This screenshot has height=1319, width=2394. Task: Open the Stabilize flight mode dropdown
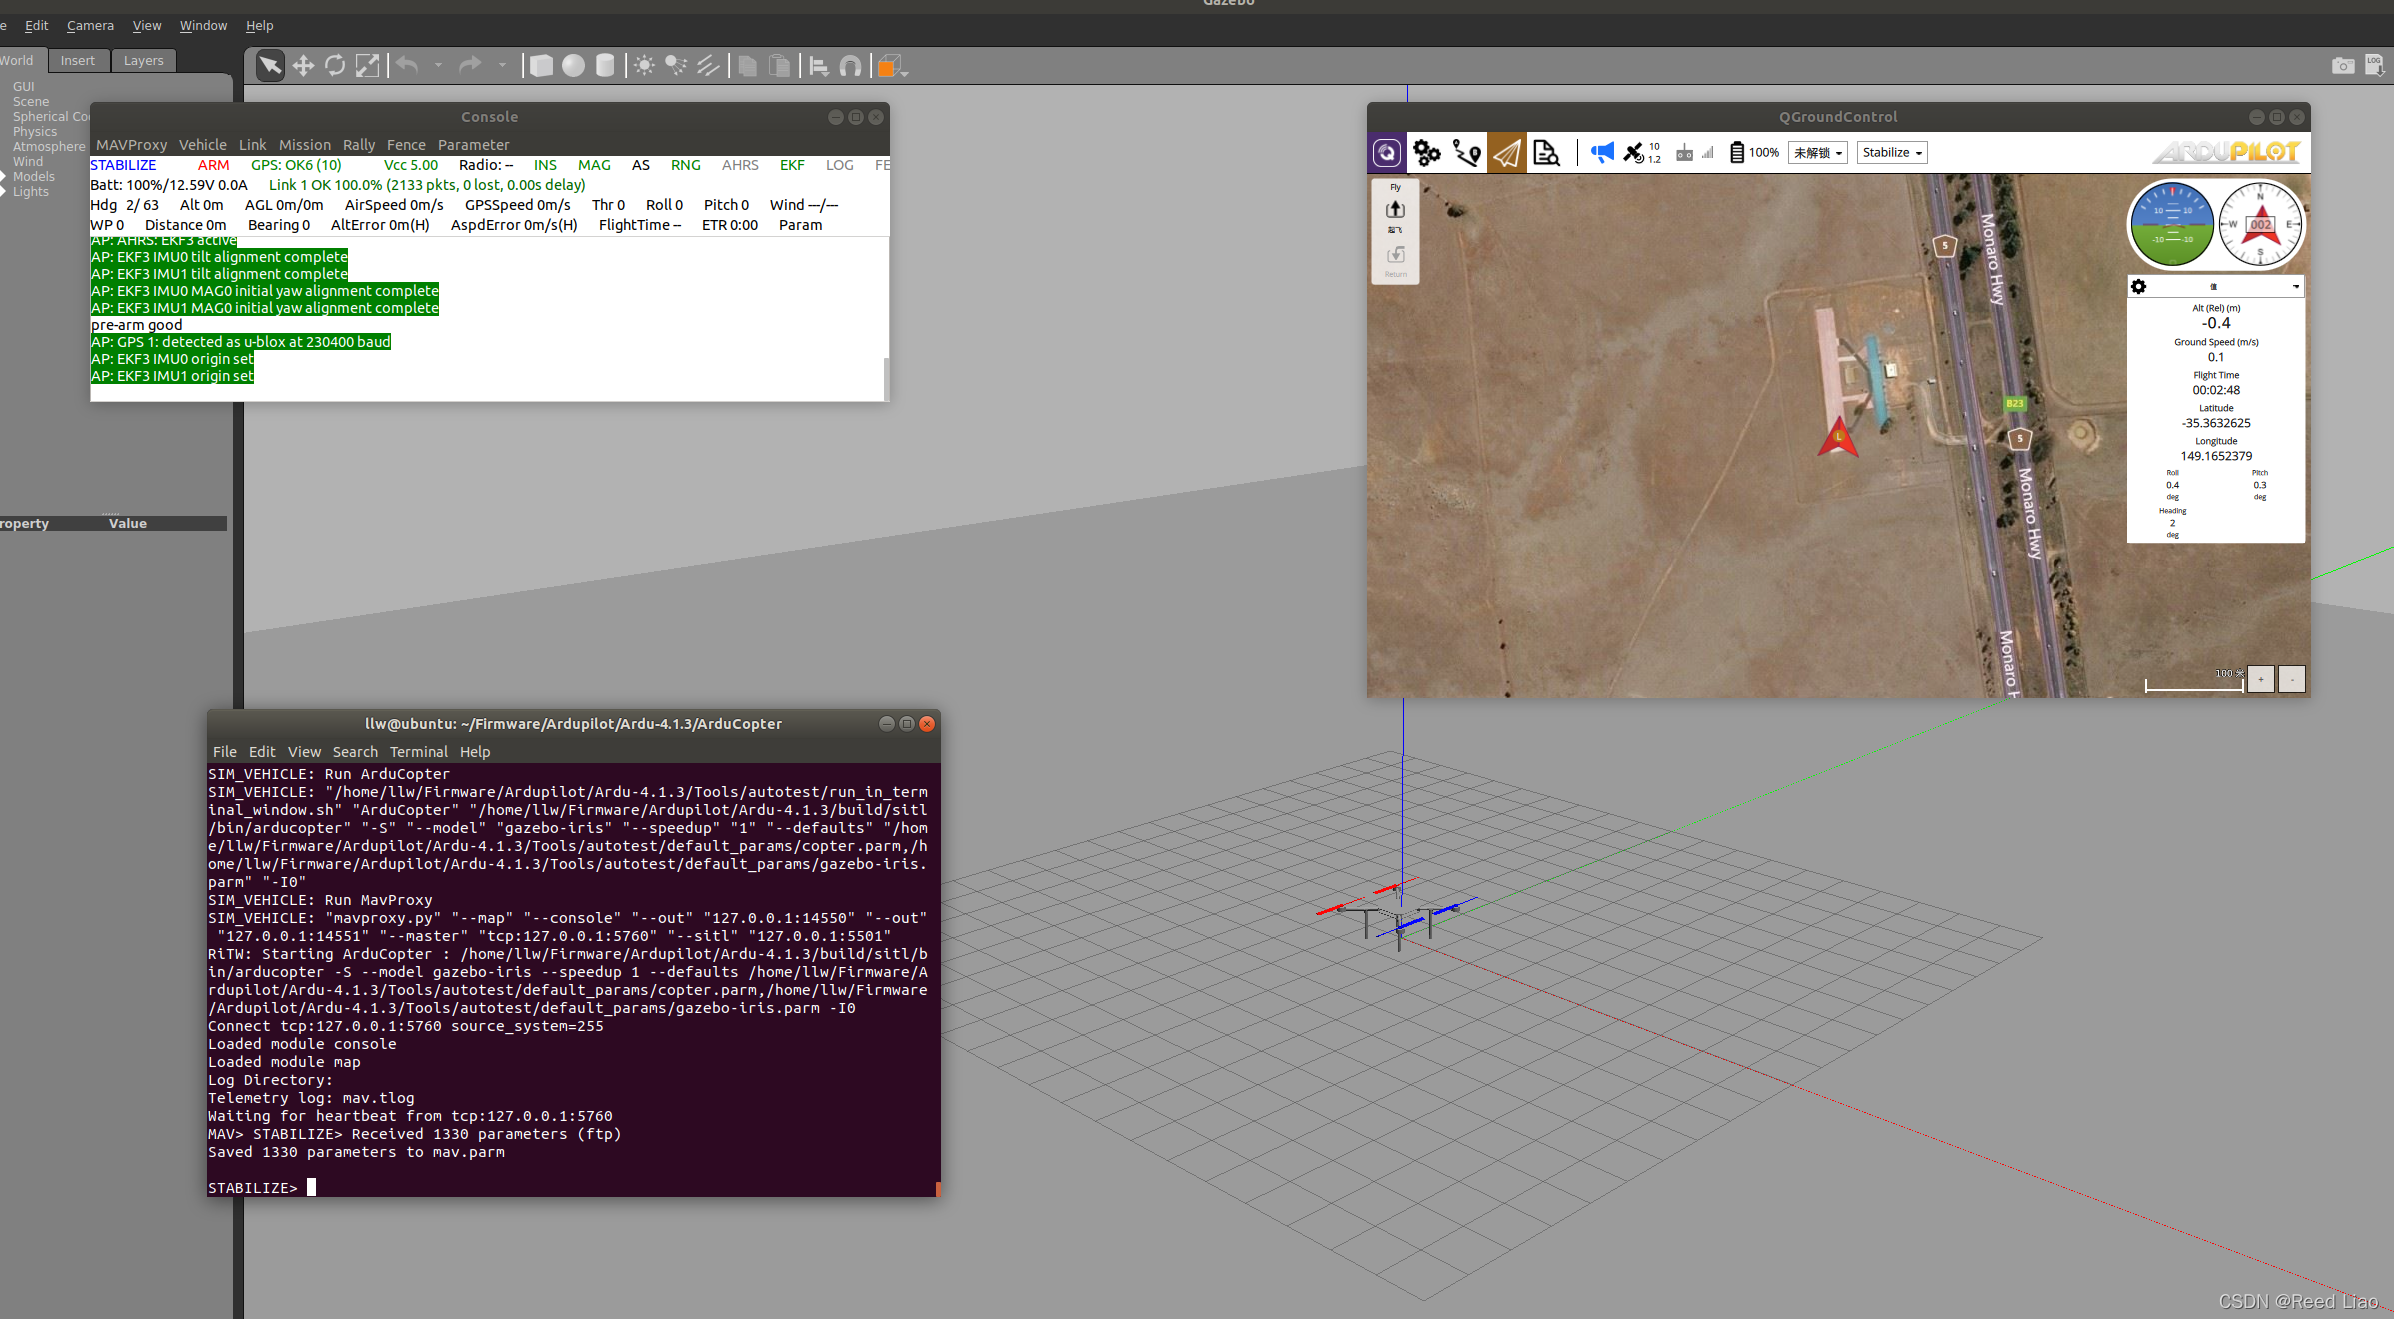tap(1892, 153)
